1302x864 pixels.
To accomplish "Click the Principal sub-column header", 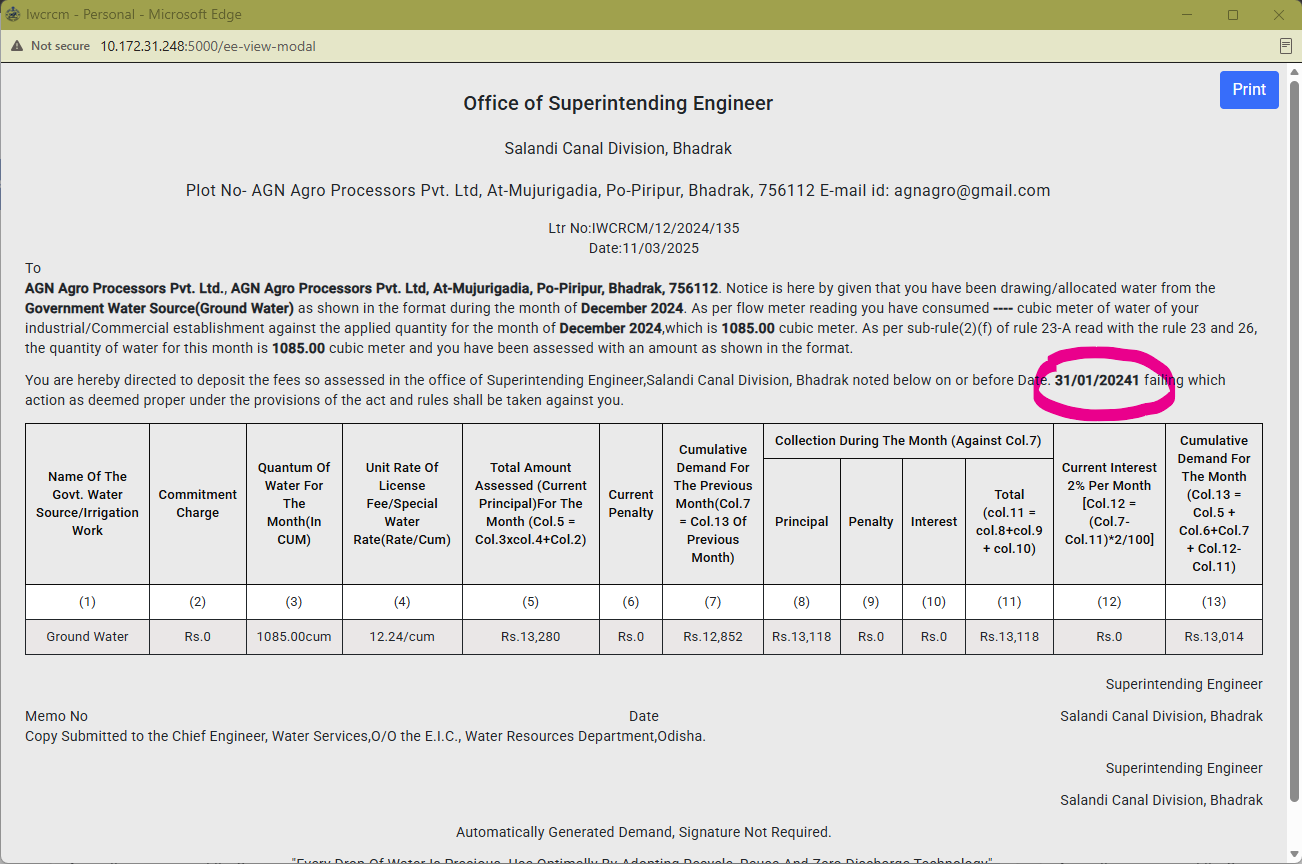I will click(802, 521).
